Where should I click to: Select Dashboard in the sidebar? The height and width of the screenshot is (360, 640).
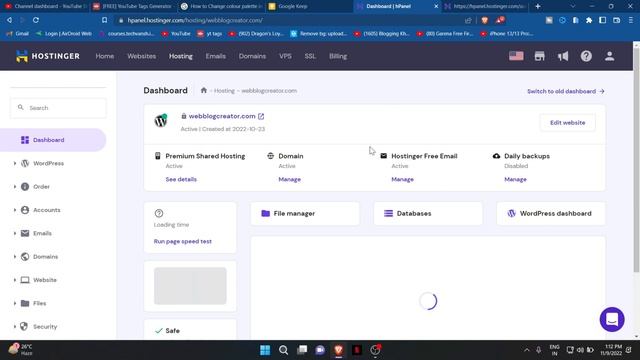pyautogui.click(x=53, y=140)
